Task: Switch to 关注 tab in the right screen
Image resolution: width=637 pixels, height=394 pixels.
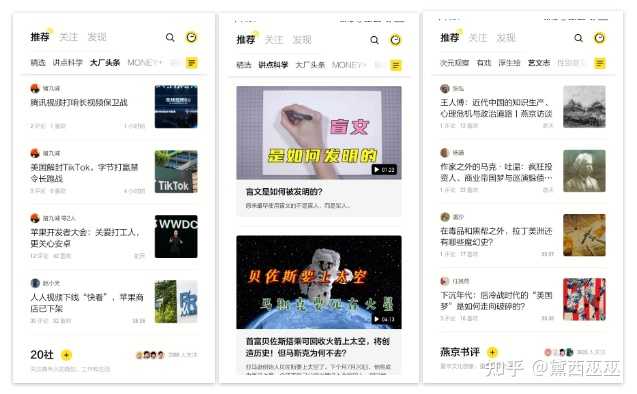Action: (x=478, y=38)
